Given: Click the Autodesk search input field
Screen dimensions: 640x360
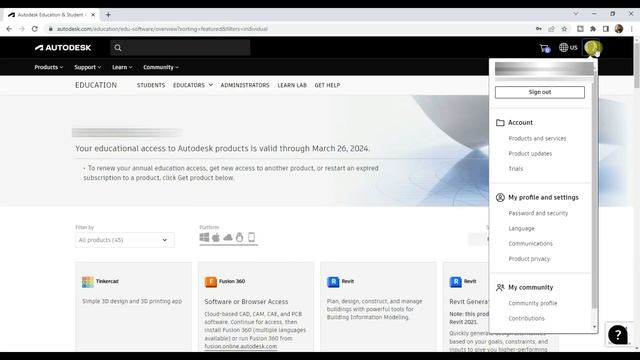Looking at the screenshot, I should [180, 48].
